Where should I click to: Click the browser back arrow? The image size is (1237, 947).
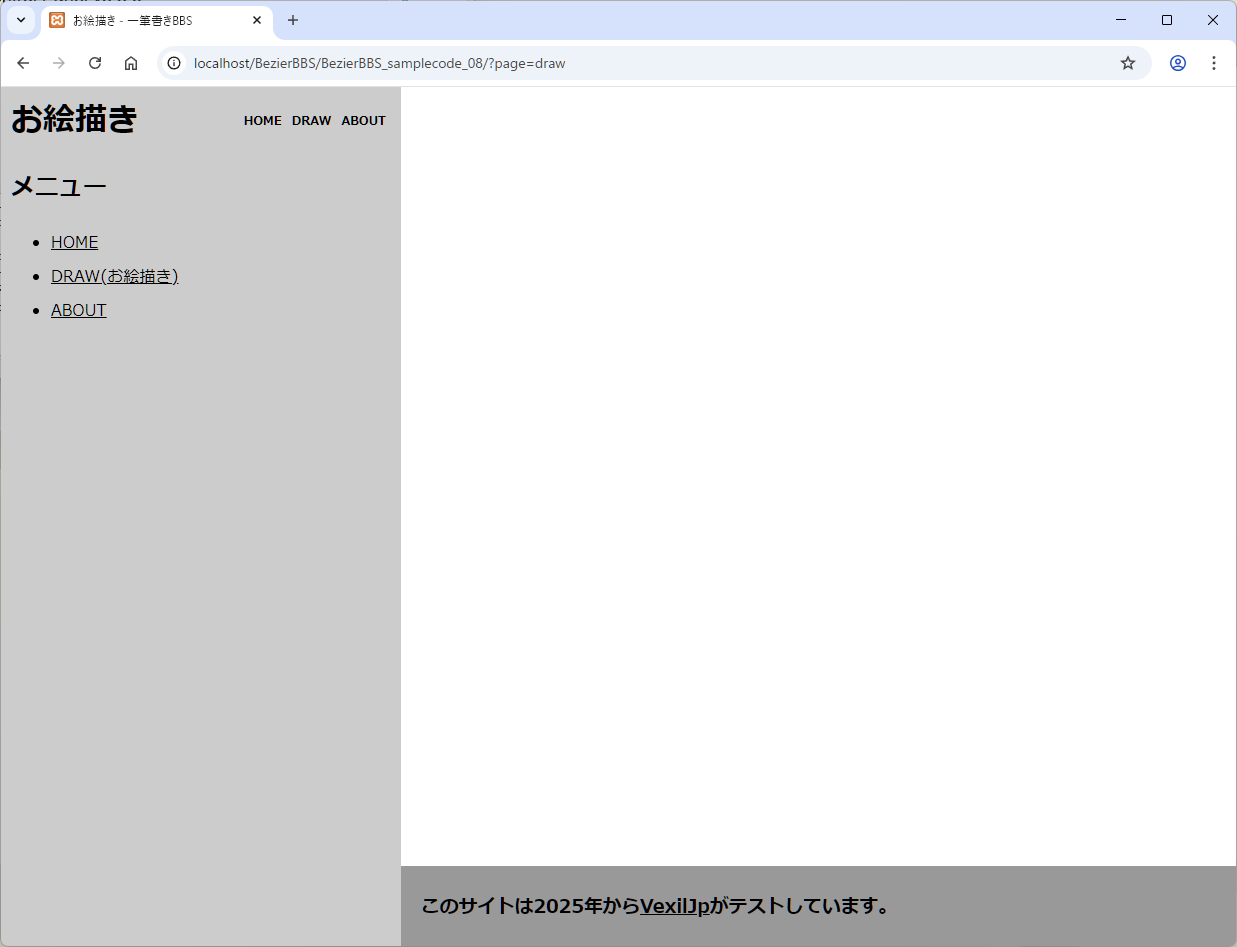click(x=23, y=63)
